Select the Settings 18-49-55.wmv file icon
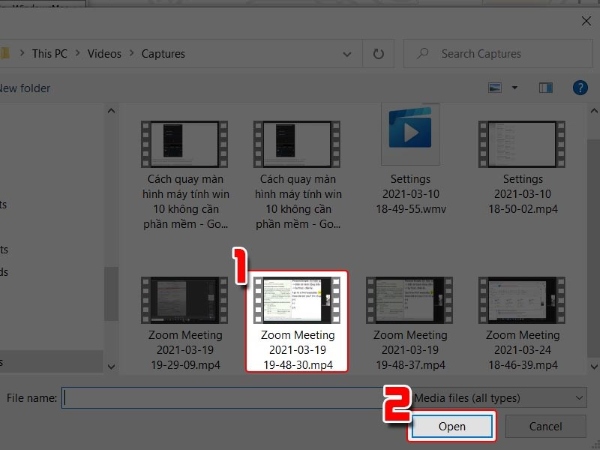Screen dimensions: 600x450 click(x=410, y=135)
